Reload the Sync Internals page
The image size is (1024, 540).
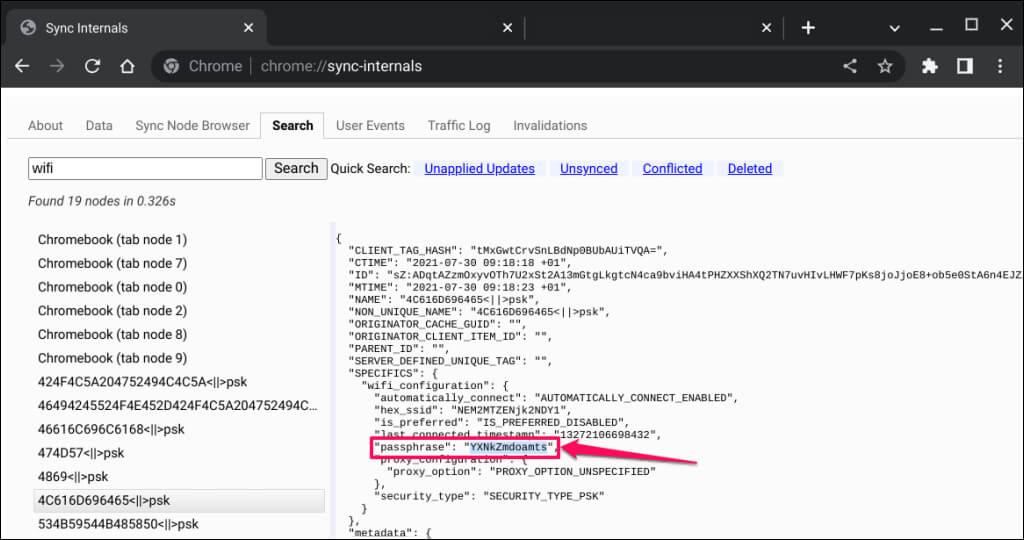pos(92,66)
